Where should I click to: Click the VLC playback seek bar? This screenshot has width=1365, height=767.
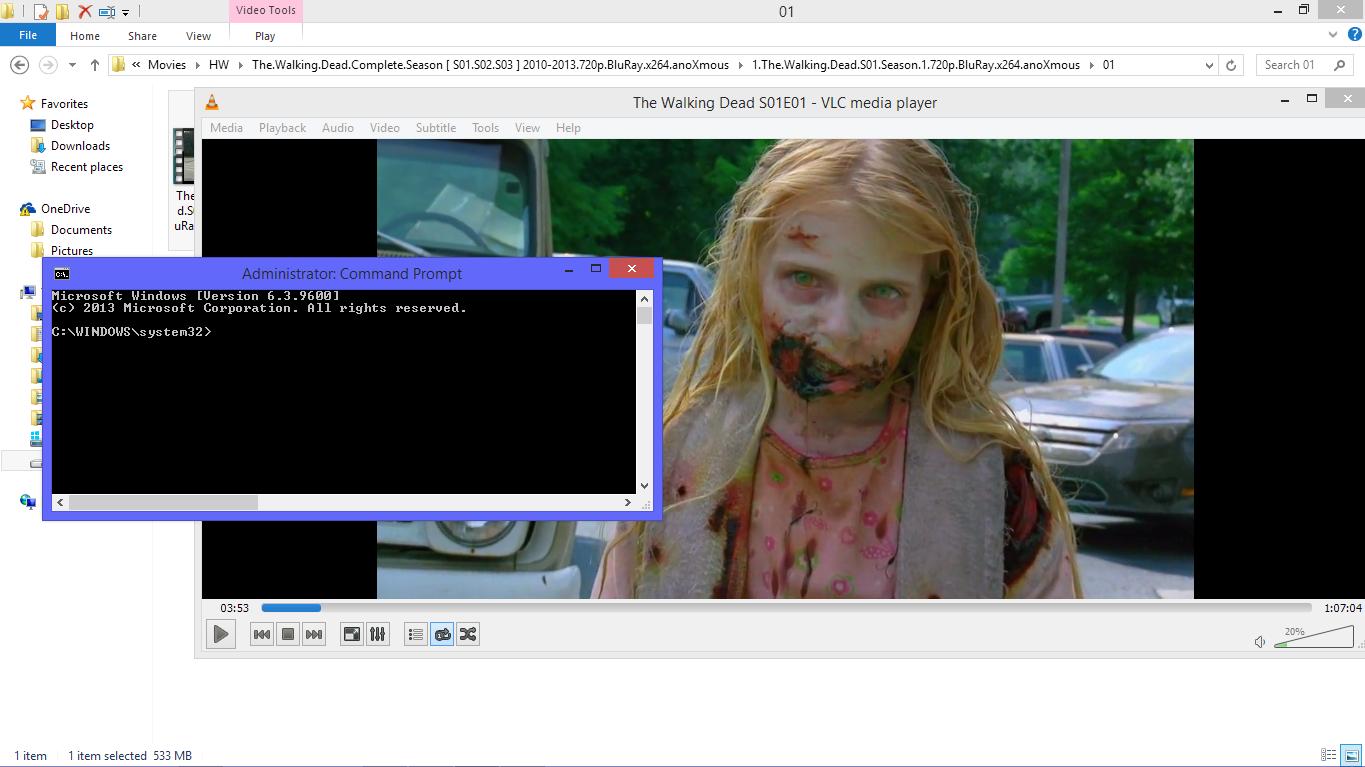coord(785,608)
